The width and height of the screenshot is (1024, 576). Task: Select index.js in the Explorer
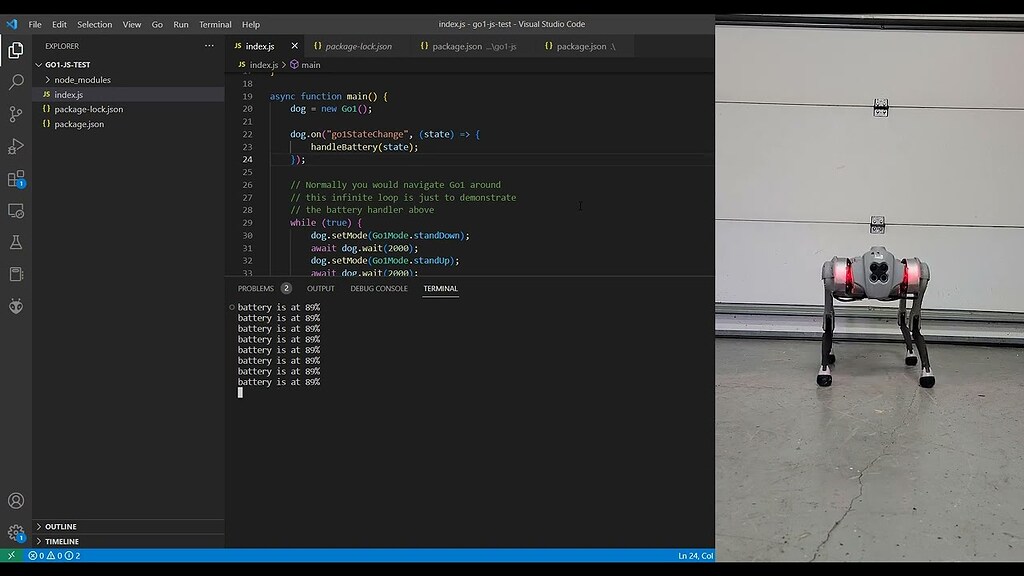tap(66, 94)
